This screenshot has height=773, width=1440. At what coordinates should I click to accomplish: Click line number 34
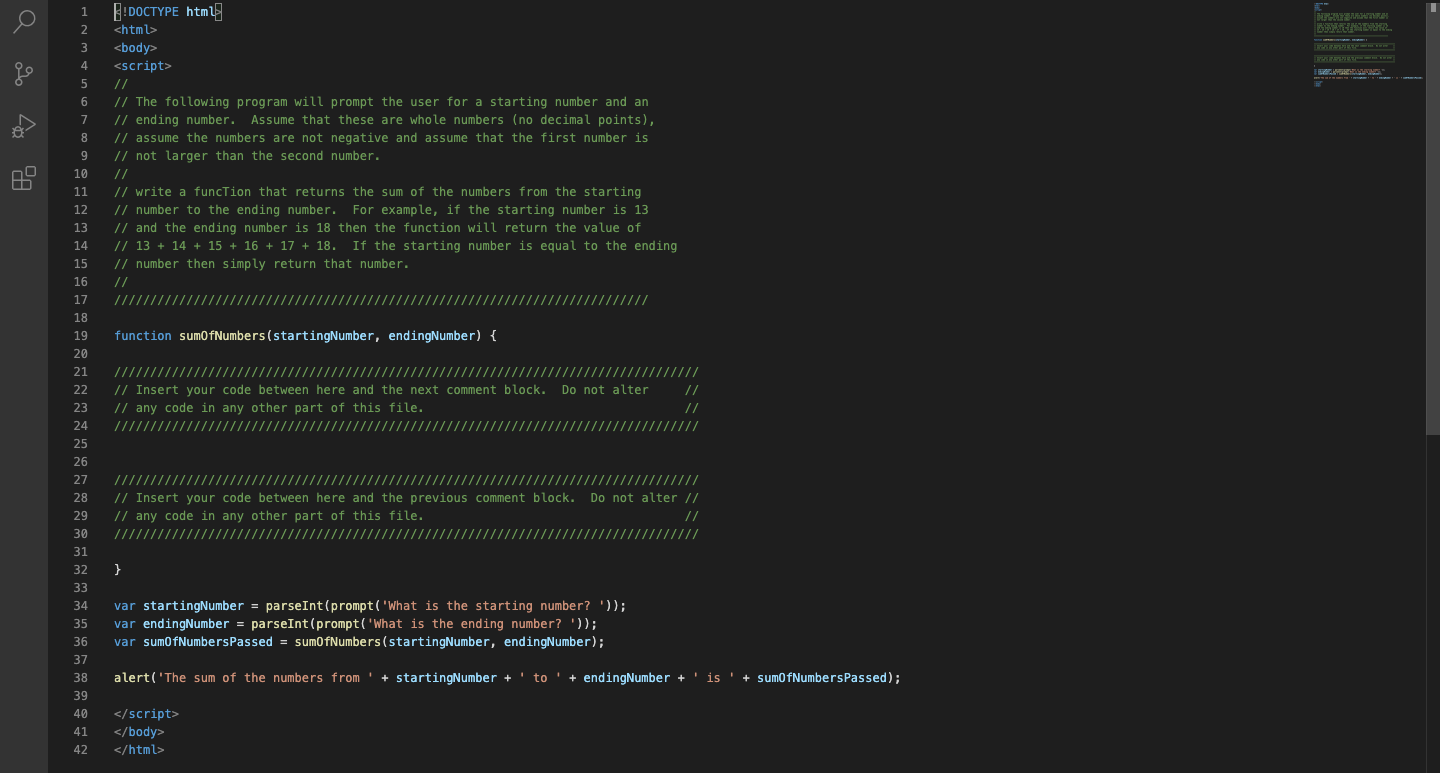(x=80, y=605)
